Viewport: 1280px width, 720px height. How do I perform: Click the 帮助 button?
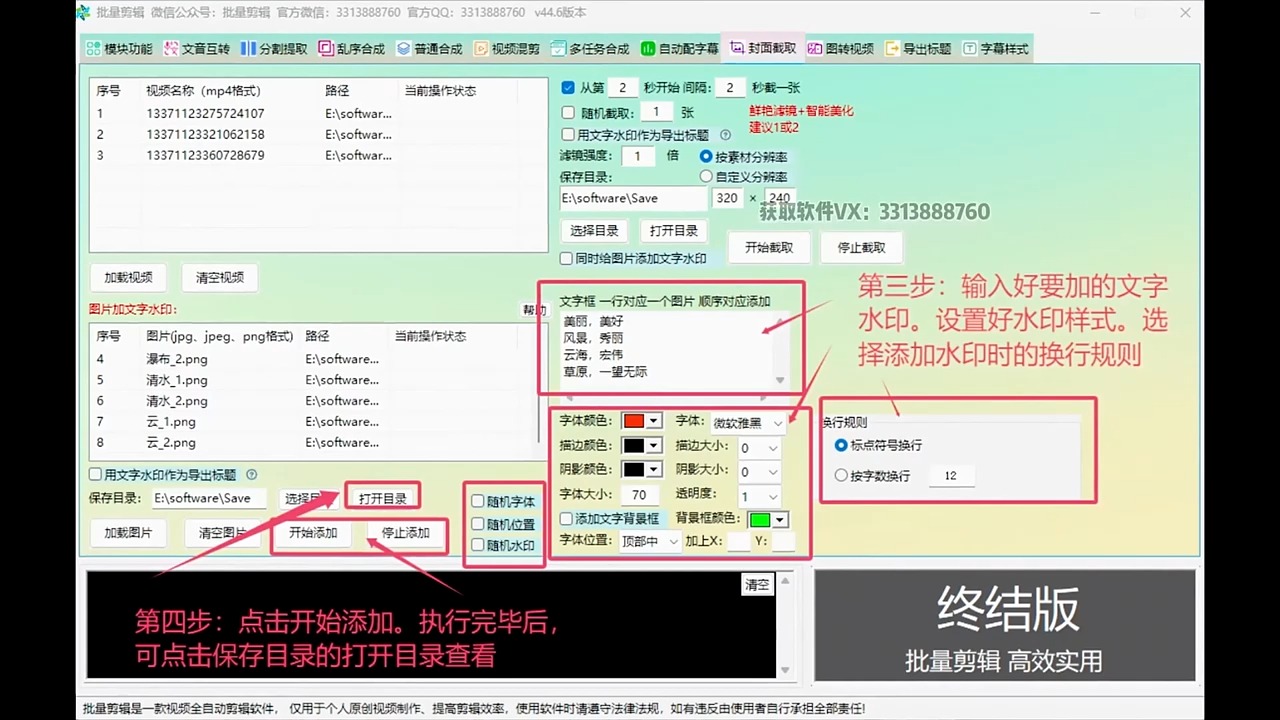(x=534, y=310)
